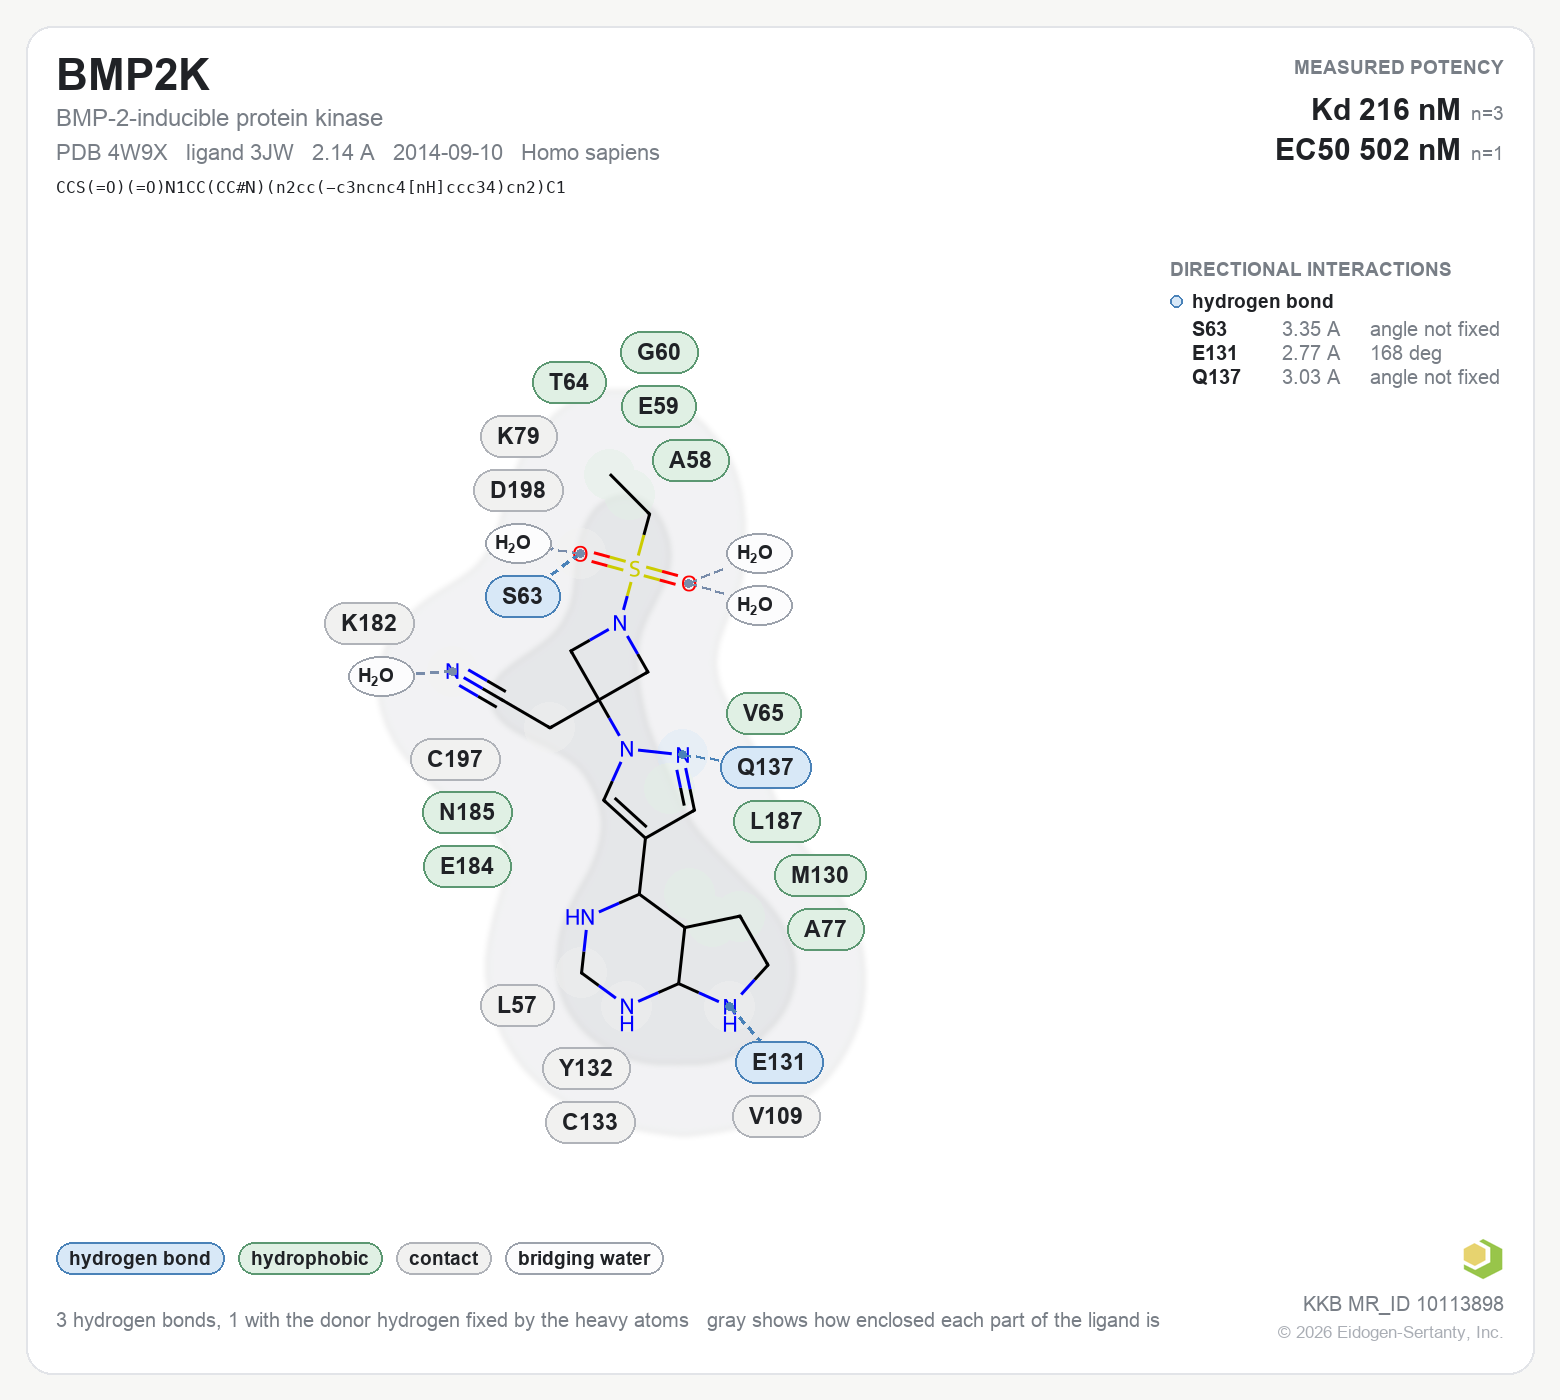Click the H2O label below D198
This screenshot has height=1400, width=1560.
[517, 543]
